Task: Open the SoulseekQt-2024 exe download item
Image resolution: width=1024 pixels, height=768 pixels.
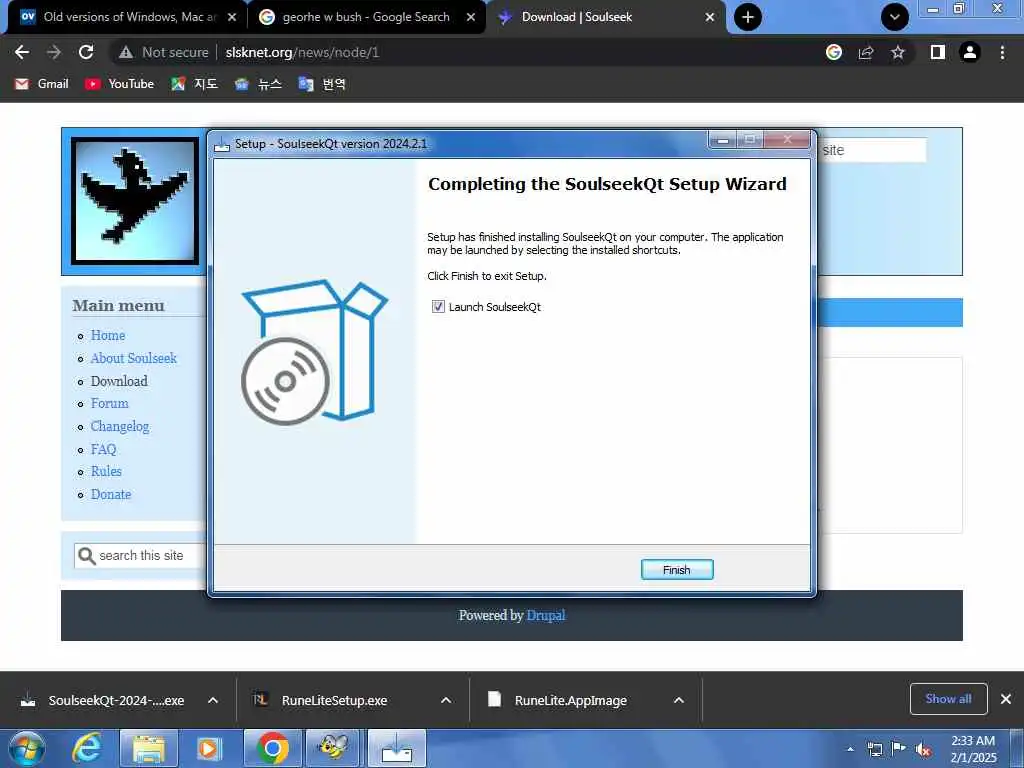Action: click(104, 700)
